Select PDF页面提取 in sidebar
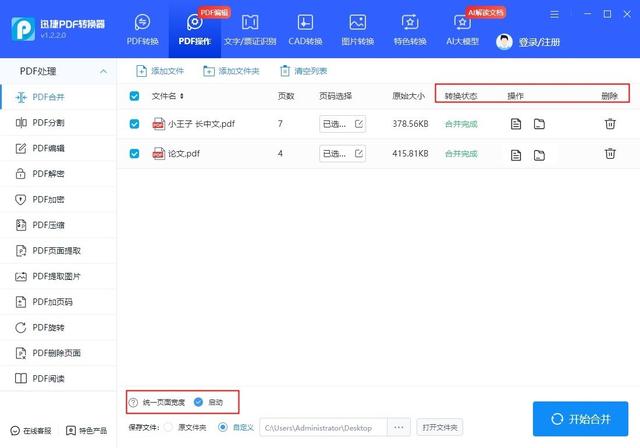The height and width of the screenshot is (448, 640). 58,251
